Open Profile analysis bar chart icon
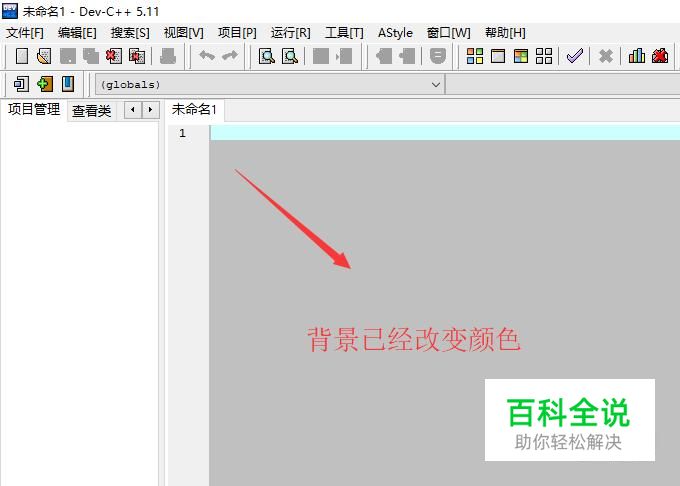The height and width of the screenshot is (486, 680). click(637, 56)
